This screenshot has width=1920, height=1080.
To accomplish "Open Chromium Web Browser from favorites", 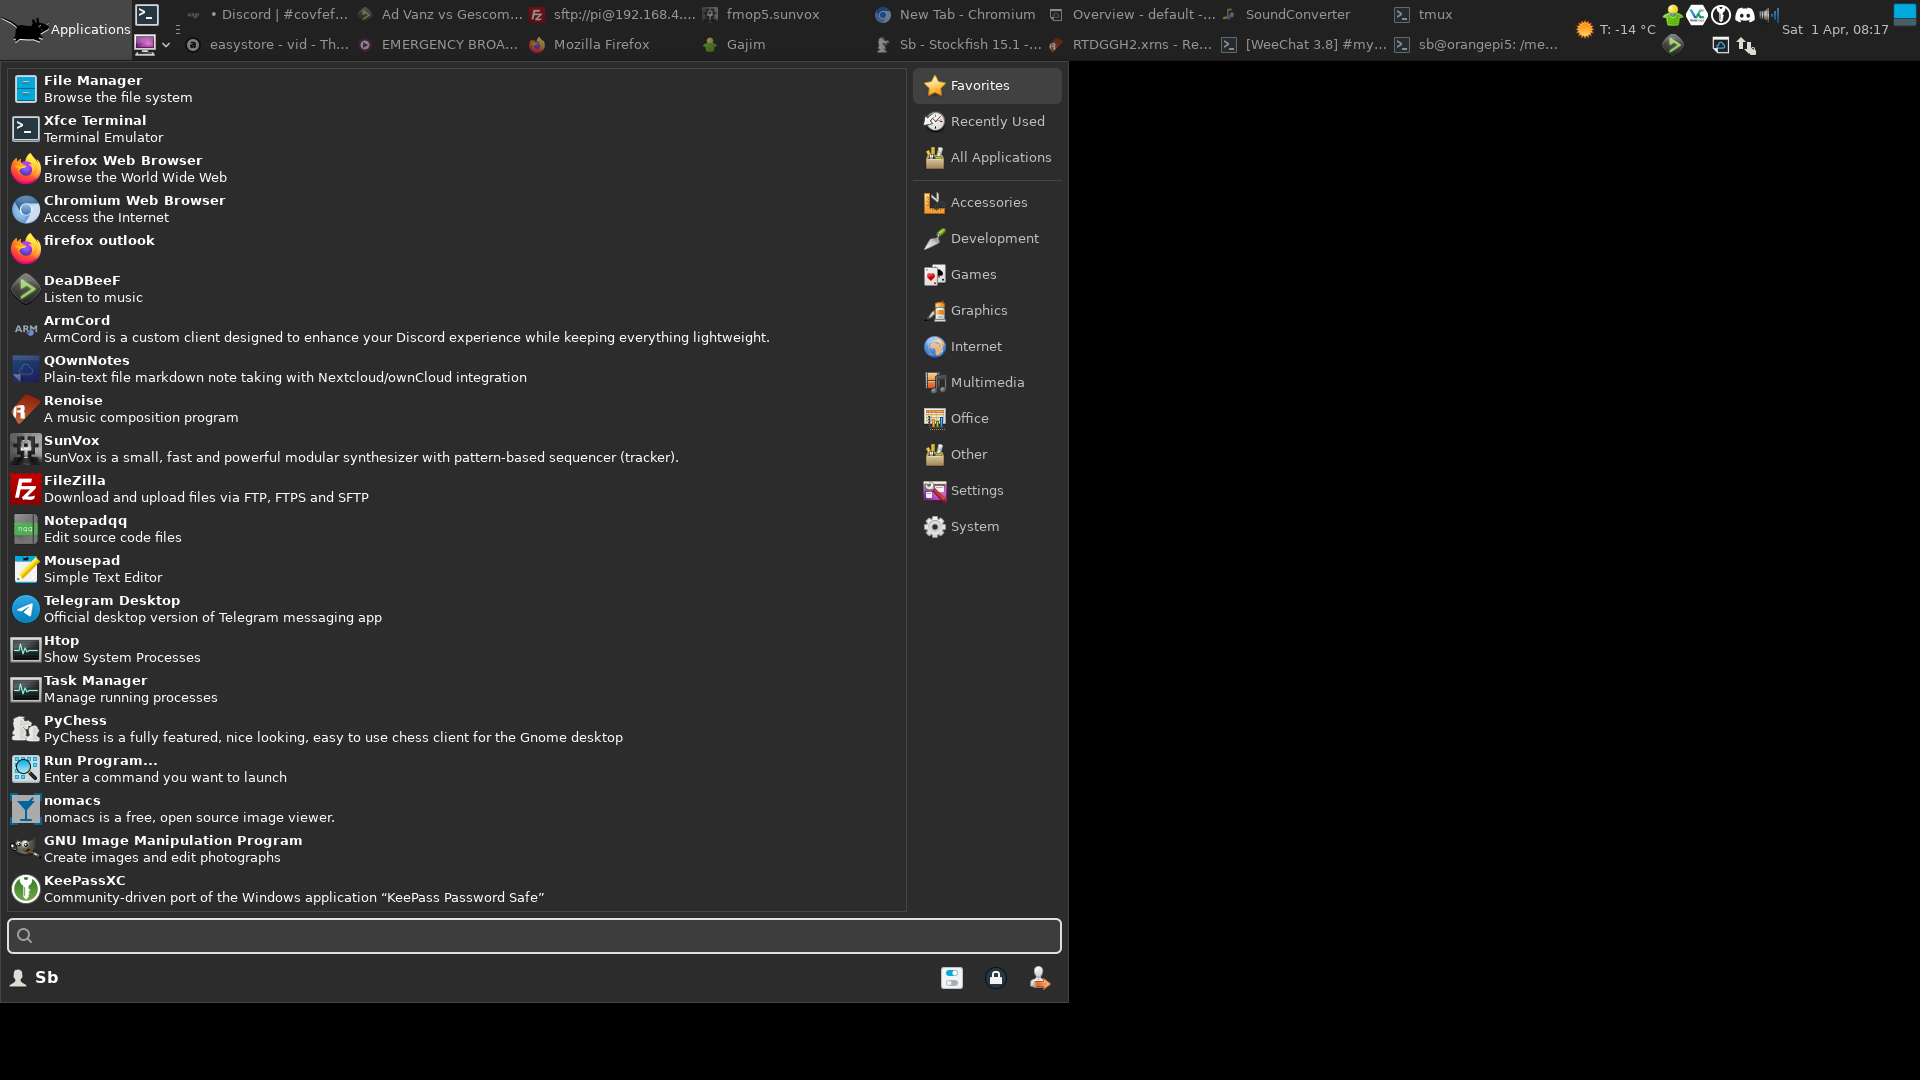I will point(456,209).
